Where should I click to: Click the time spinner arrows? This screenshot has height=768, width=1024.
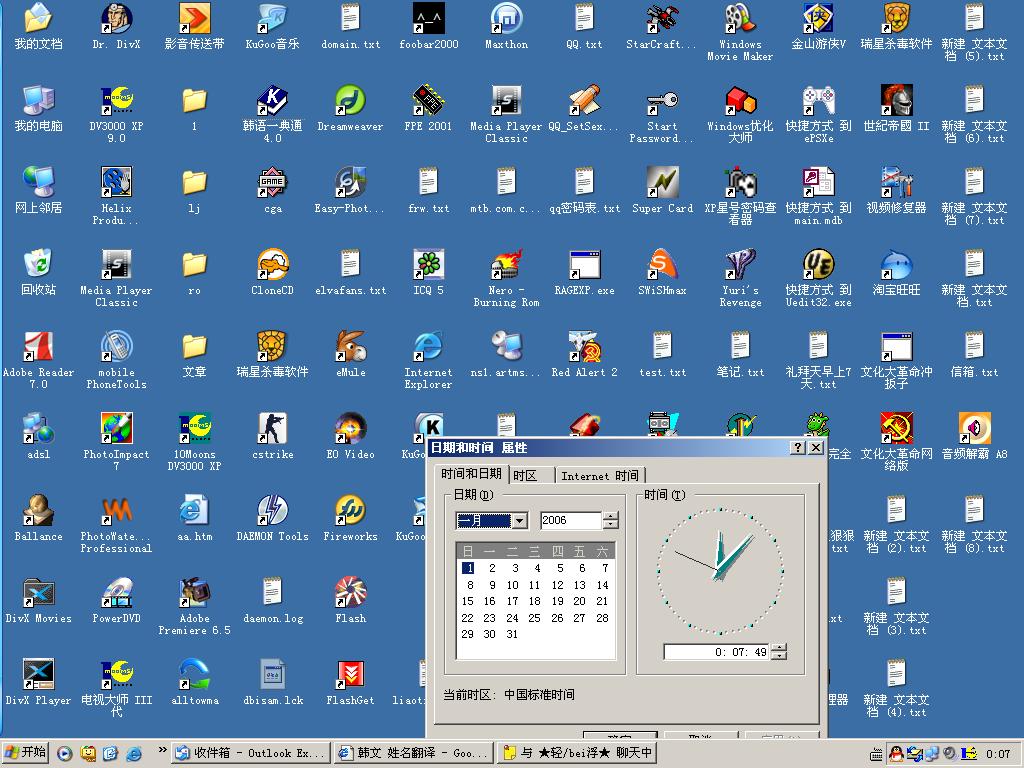point(779,652)
